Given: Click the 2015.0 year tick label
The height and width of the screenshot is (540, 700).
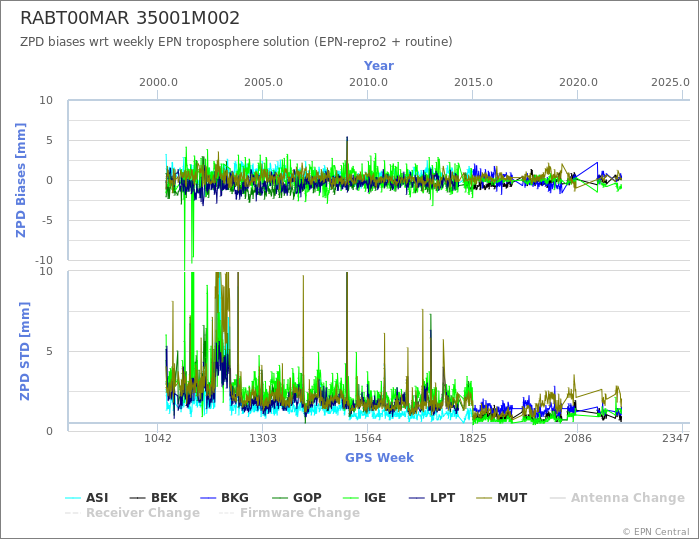Looking at the screenshot, I should point(473,83).
